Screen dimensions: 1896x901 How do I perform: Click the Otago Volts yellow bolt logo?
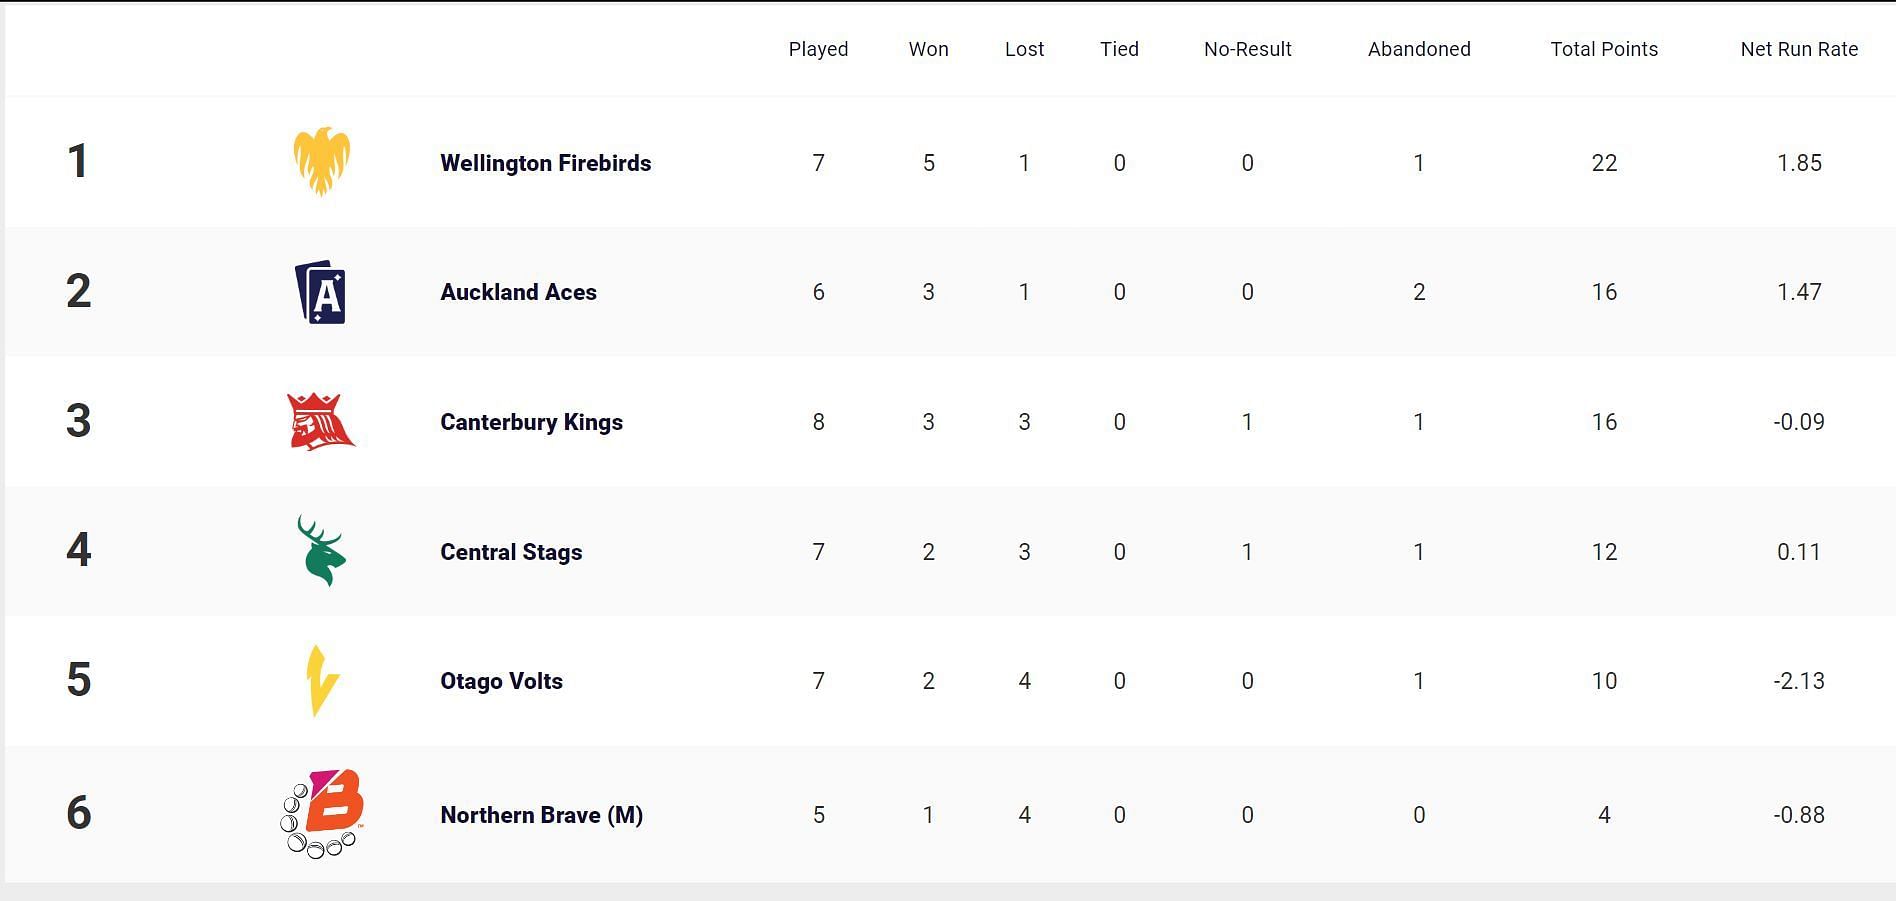coord(322,681)
